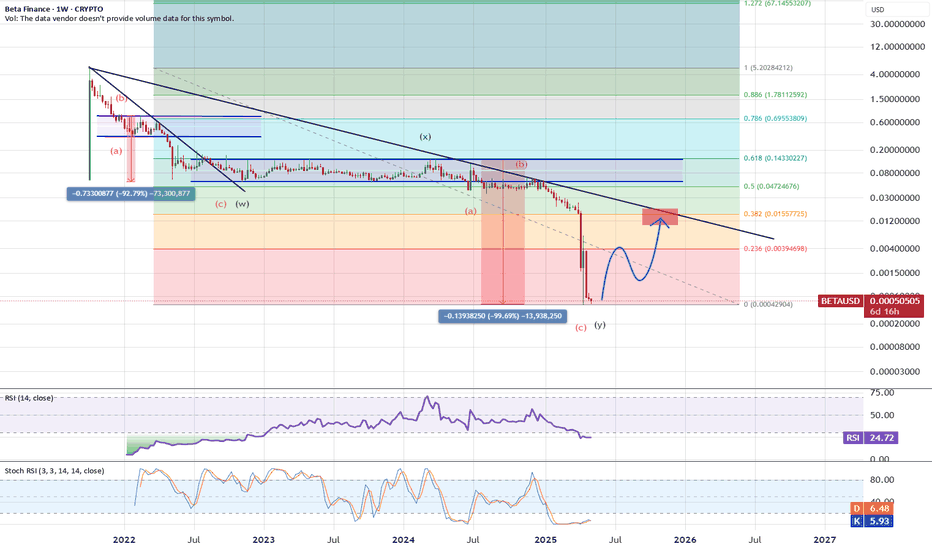Select the 1 (5.20284212) Fibonacci label
The height and width of the screenshot is (550, 932).
click(768, 68)
